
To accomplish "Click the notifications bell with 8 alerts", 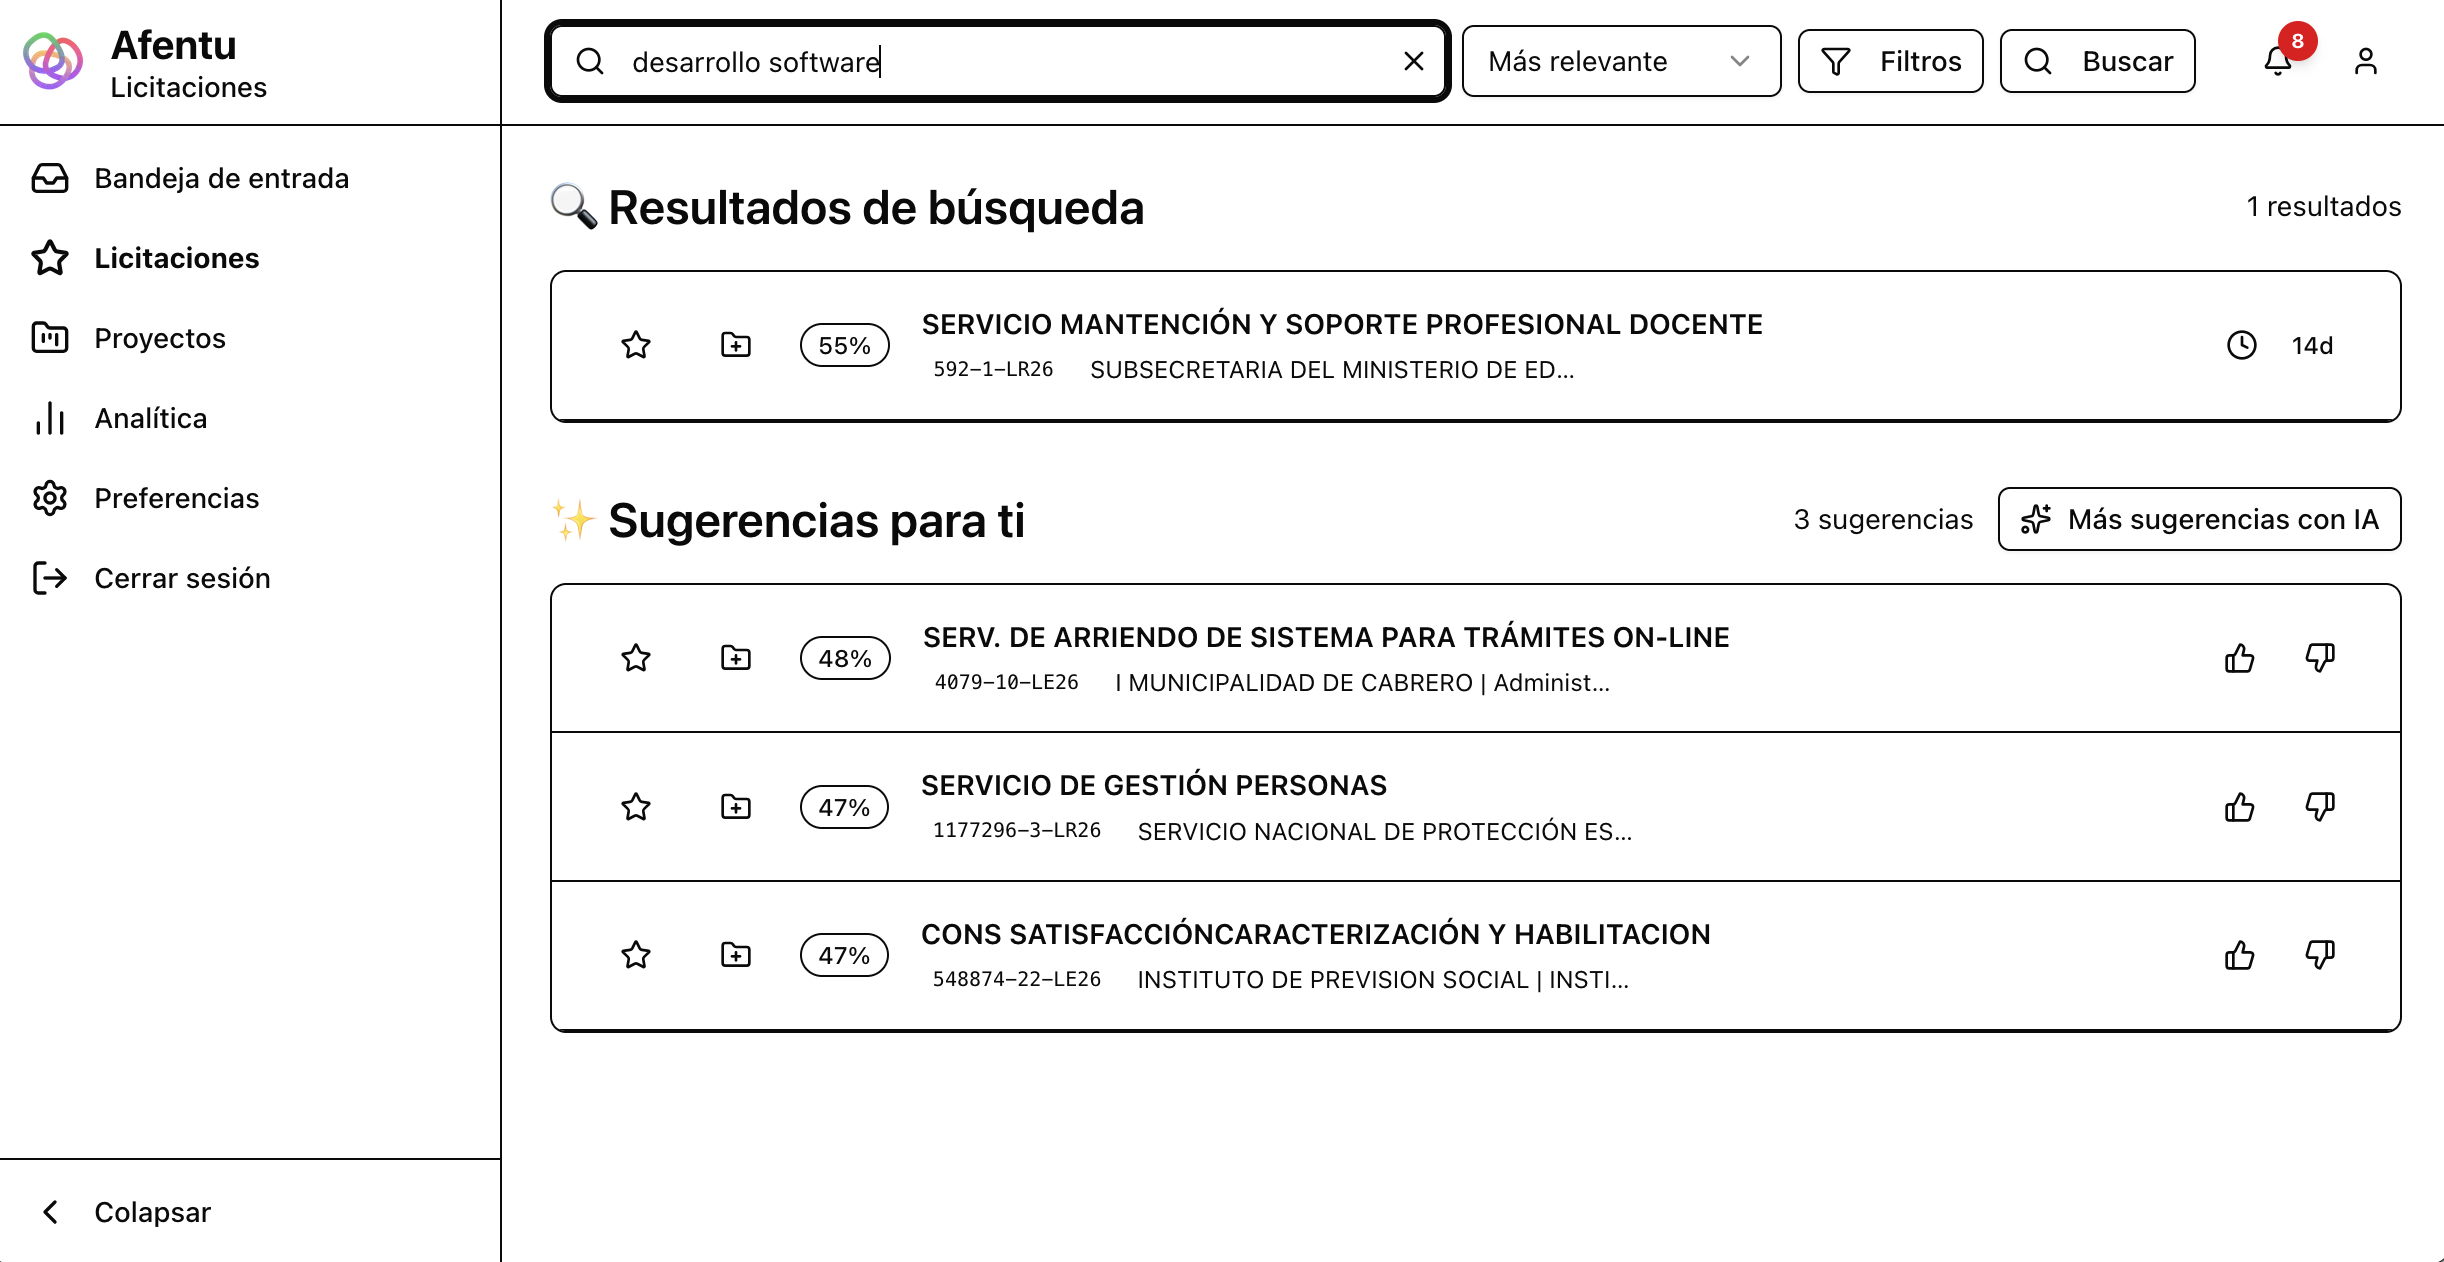I will tap(2277, 61).
